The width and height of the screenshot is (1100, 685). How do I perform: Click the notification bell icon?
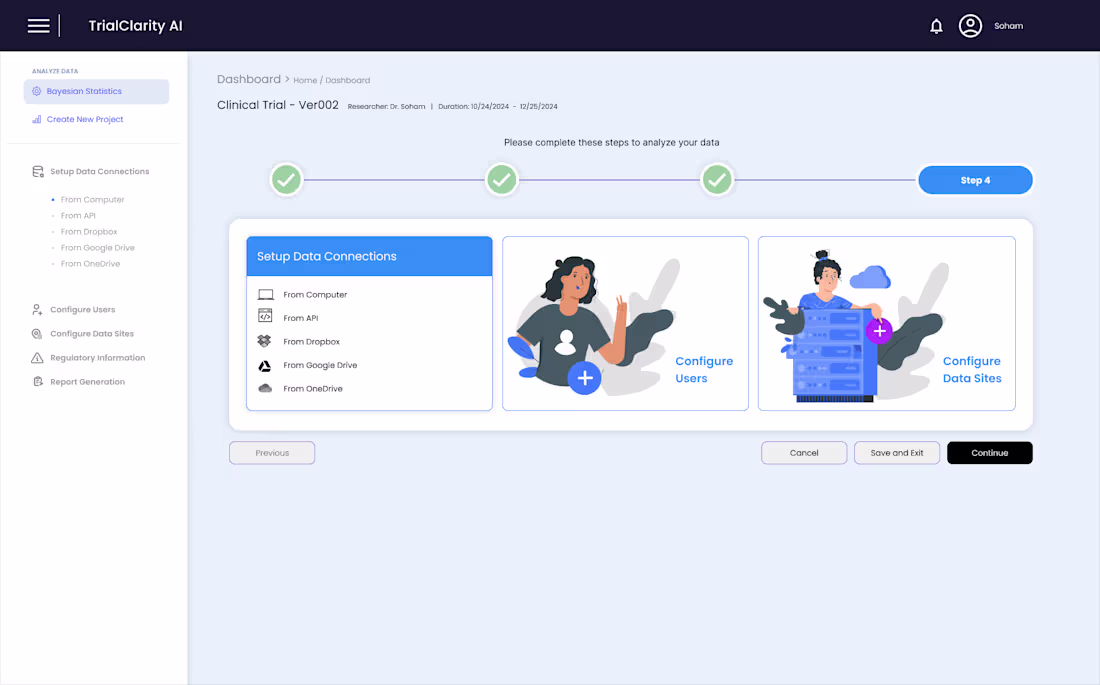(x=936, y=26)
